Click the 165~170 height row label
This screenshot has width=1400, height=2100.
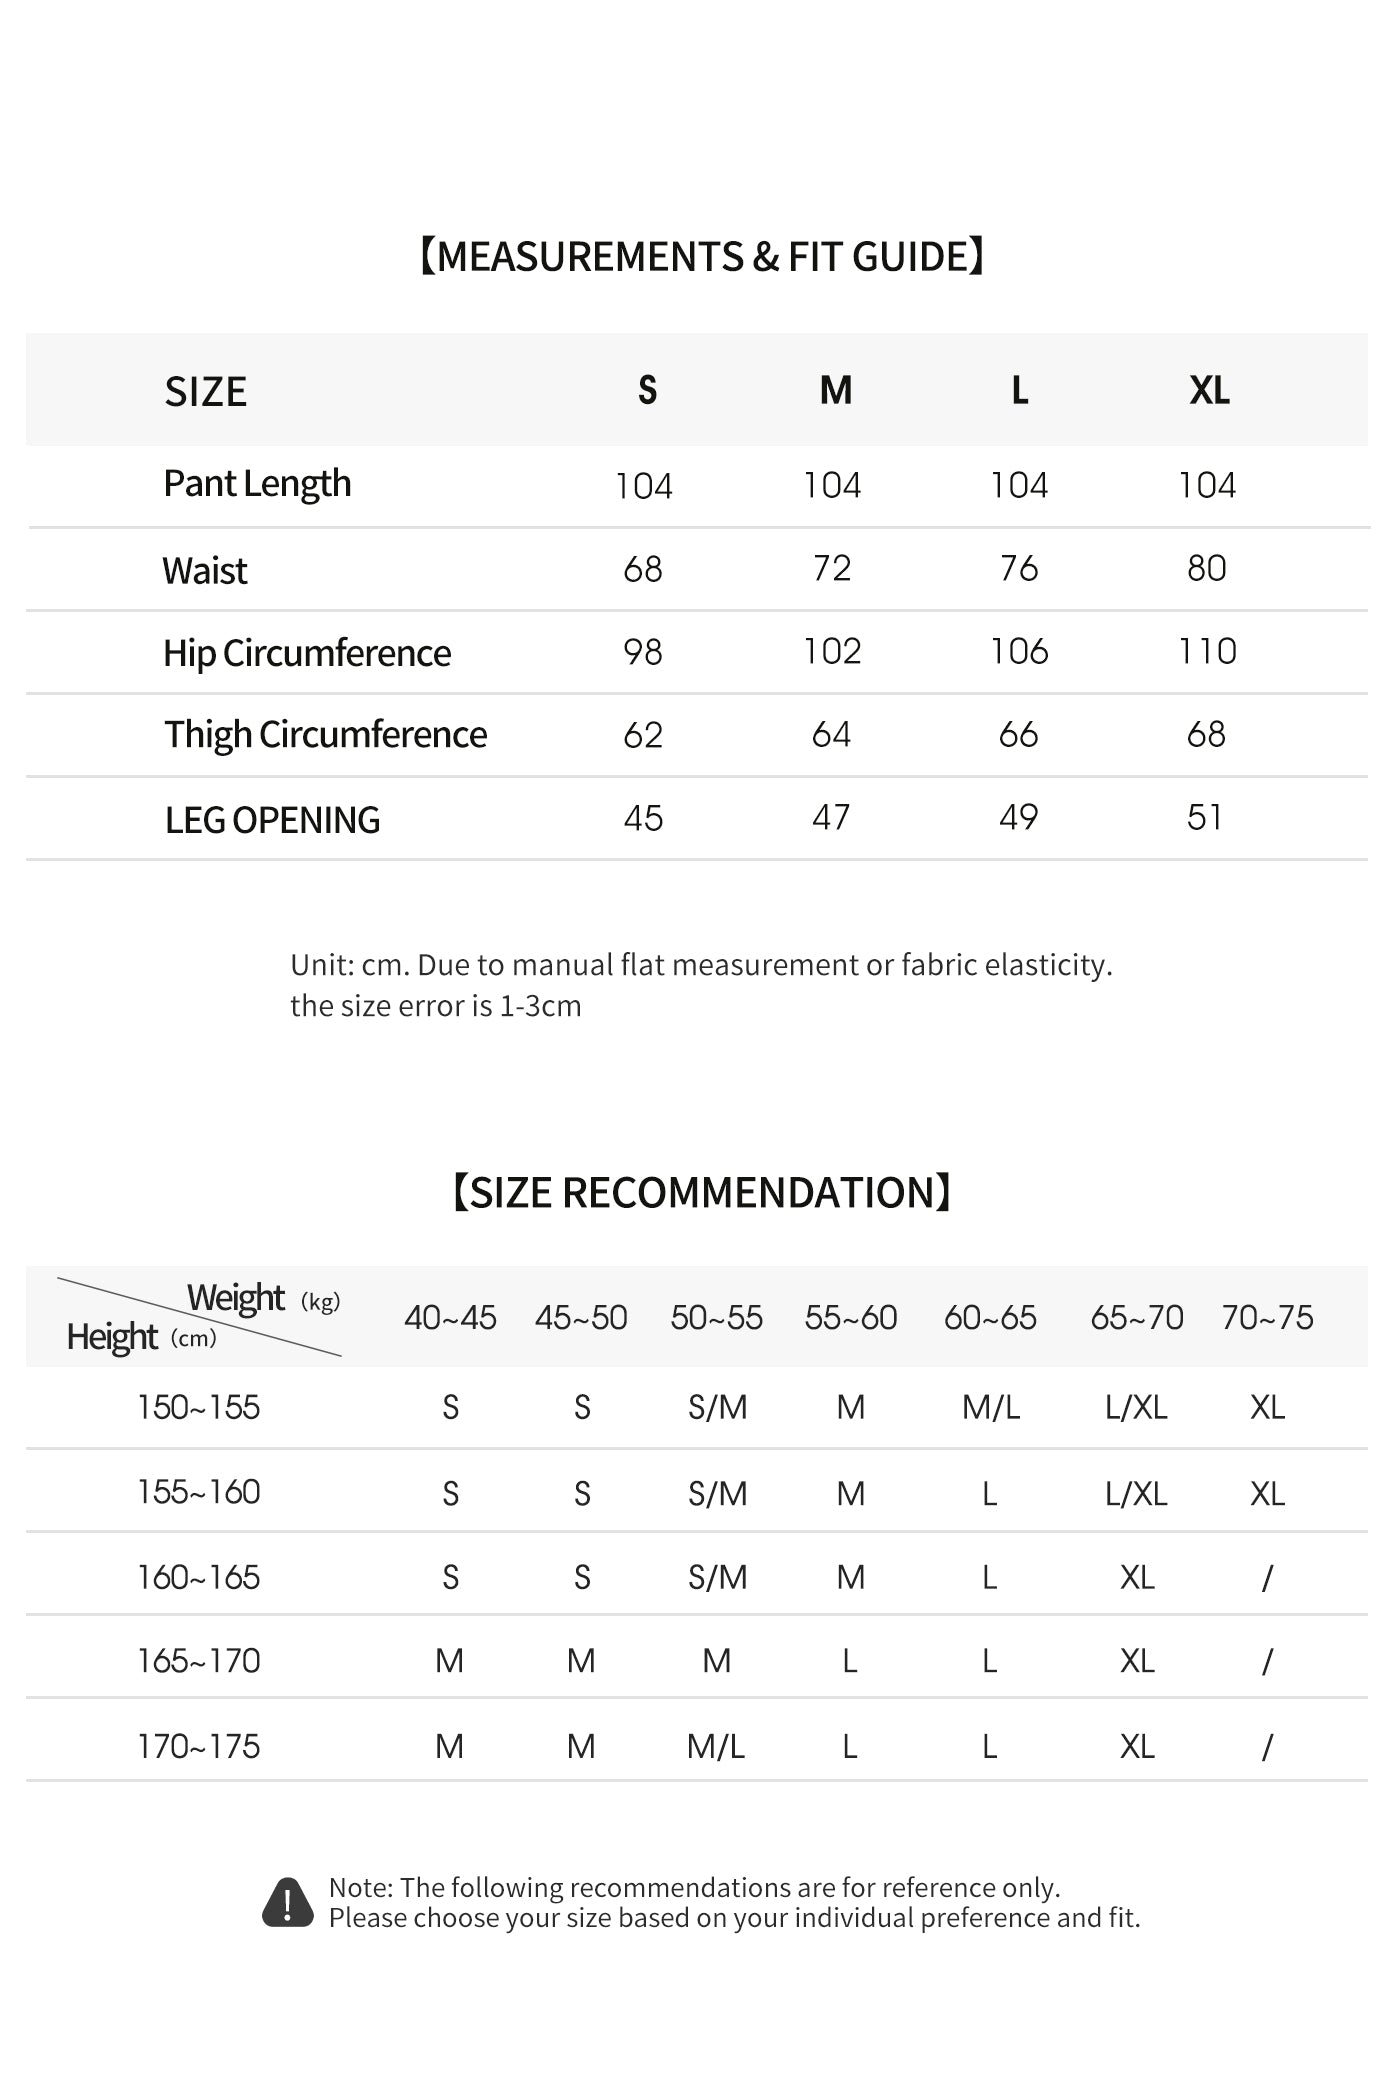pos(198,1661)
